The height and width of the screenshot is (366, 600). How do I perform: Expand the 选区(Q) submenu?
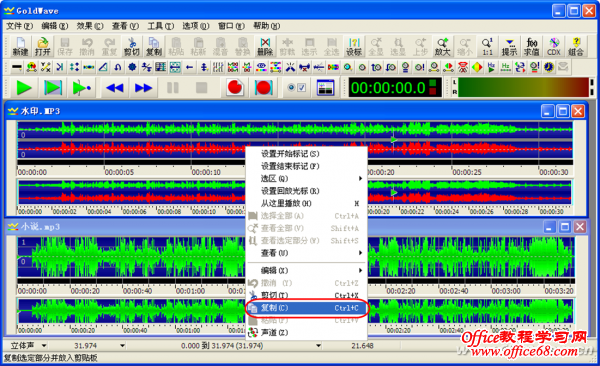point(306,178)
